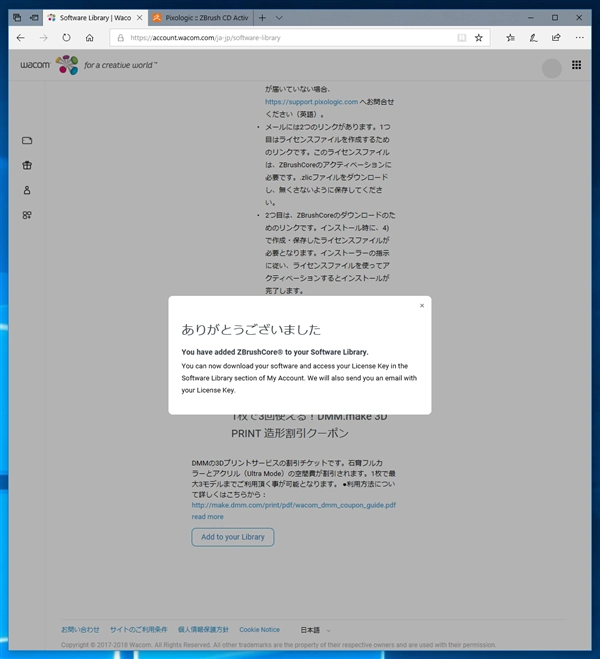Click the PRINT 造形割引クーポン heading

pos(290,433)
